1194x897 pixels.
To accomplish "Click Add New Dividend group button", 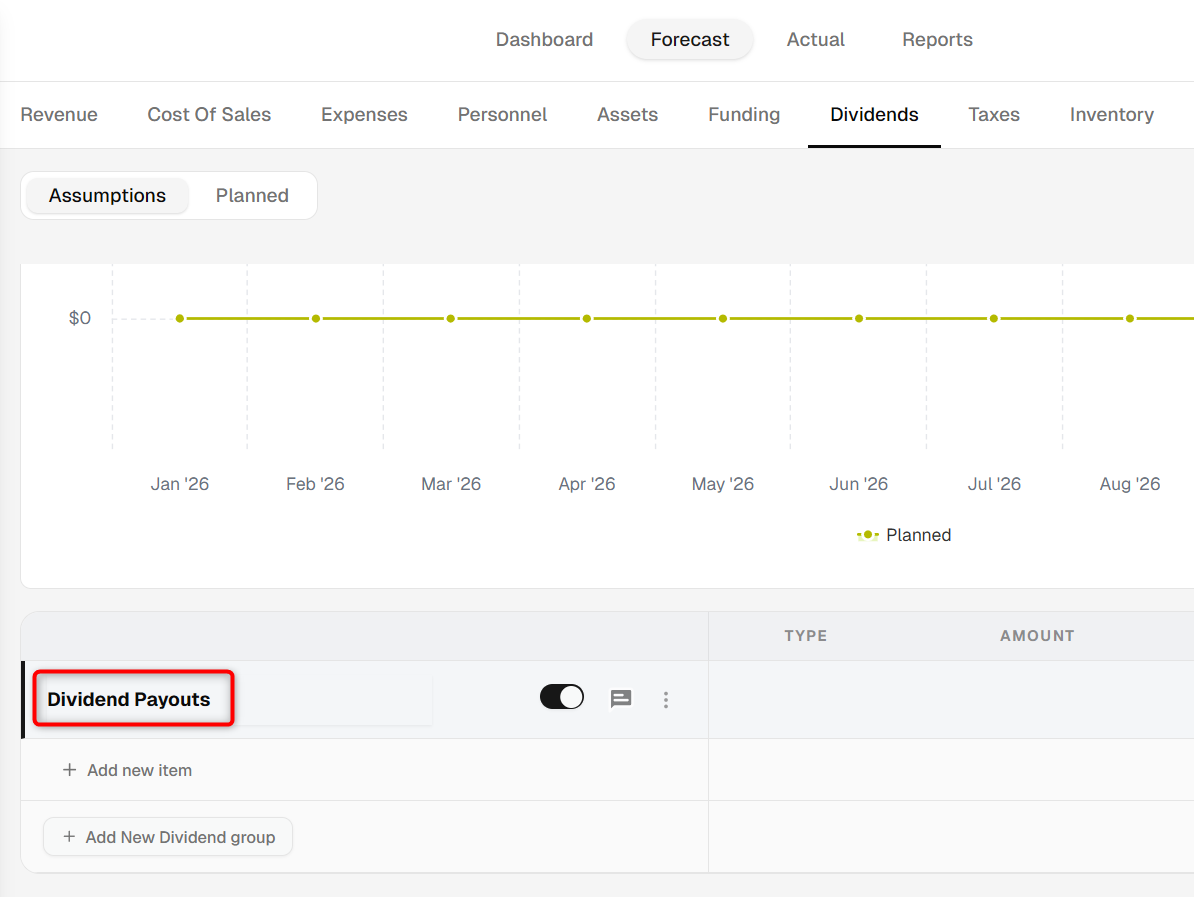I will point(168,837).
